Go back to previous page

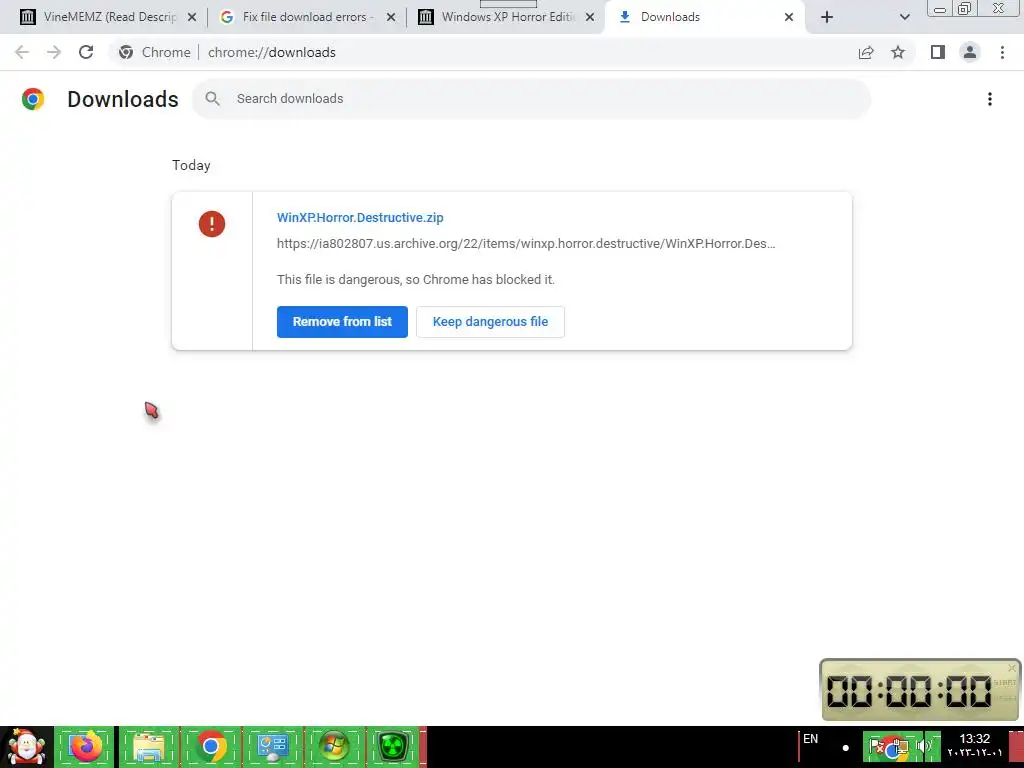click(x=22, y=52)
